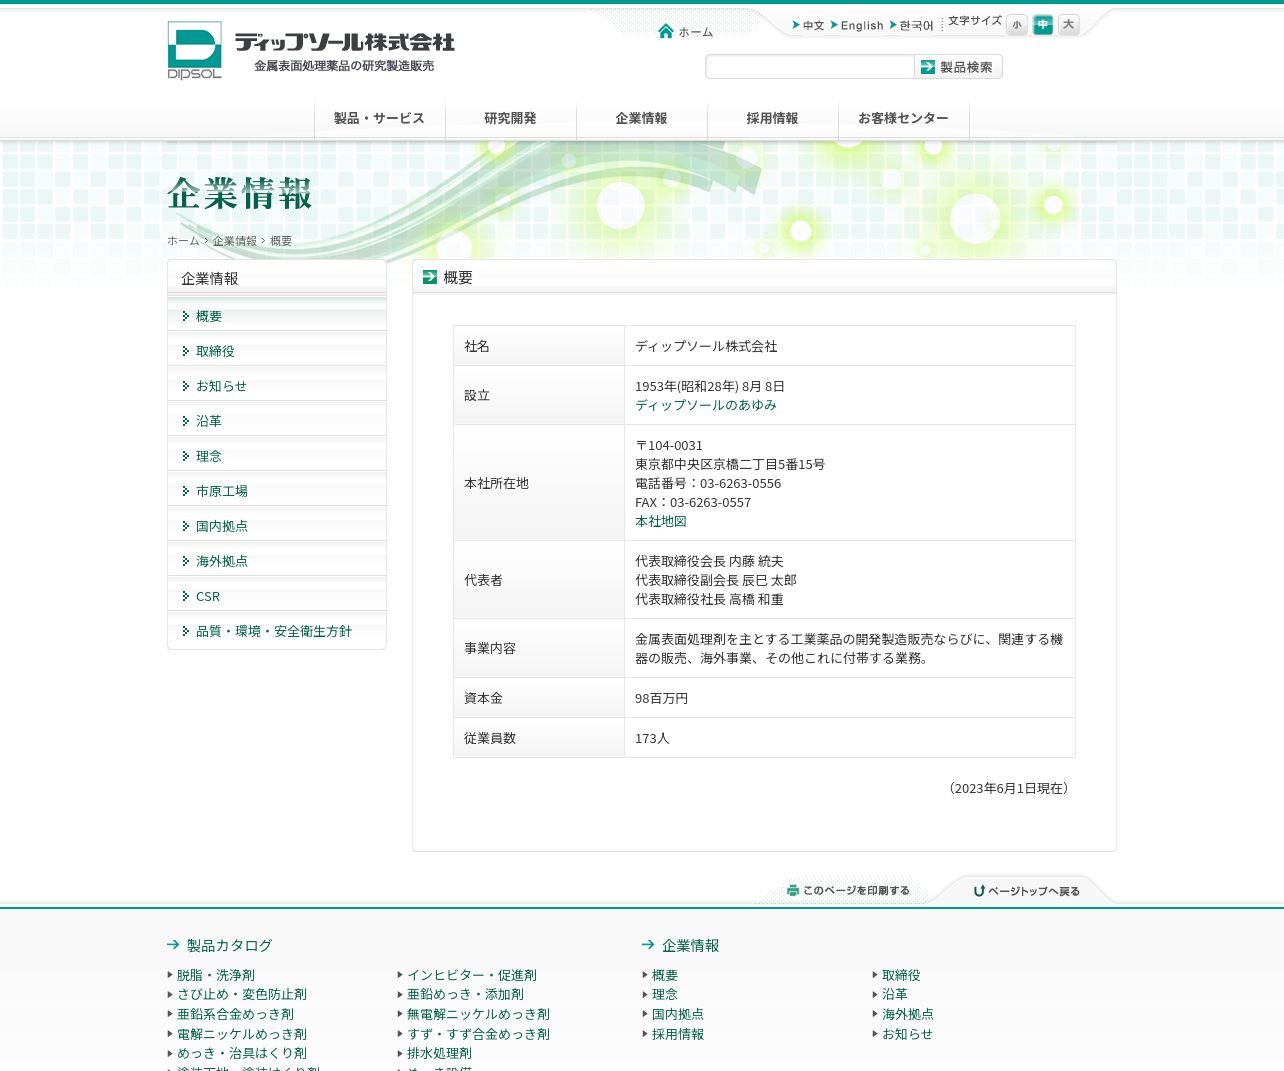Viewport: 1284px width, 1071px height.
Task: Open footer link 概要
Action: (664, 975)
